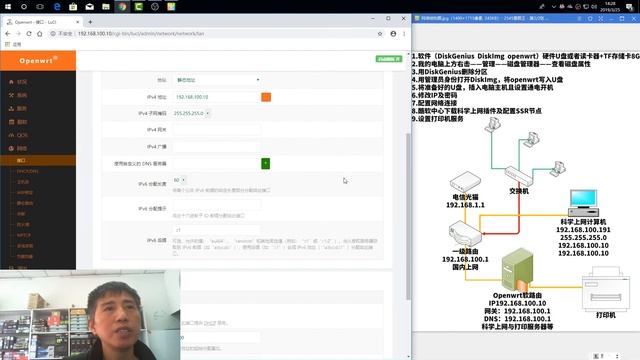Go forward in Chrome browser
The width and height of the screenshot is (640, 360).
pyautogui.click(x=18, y=33)
